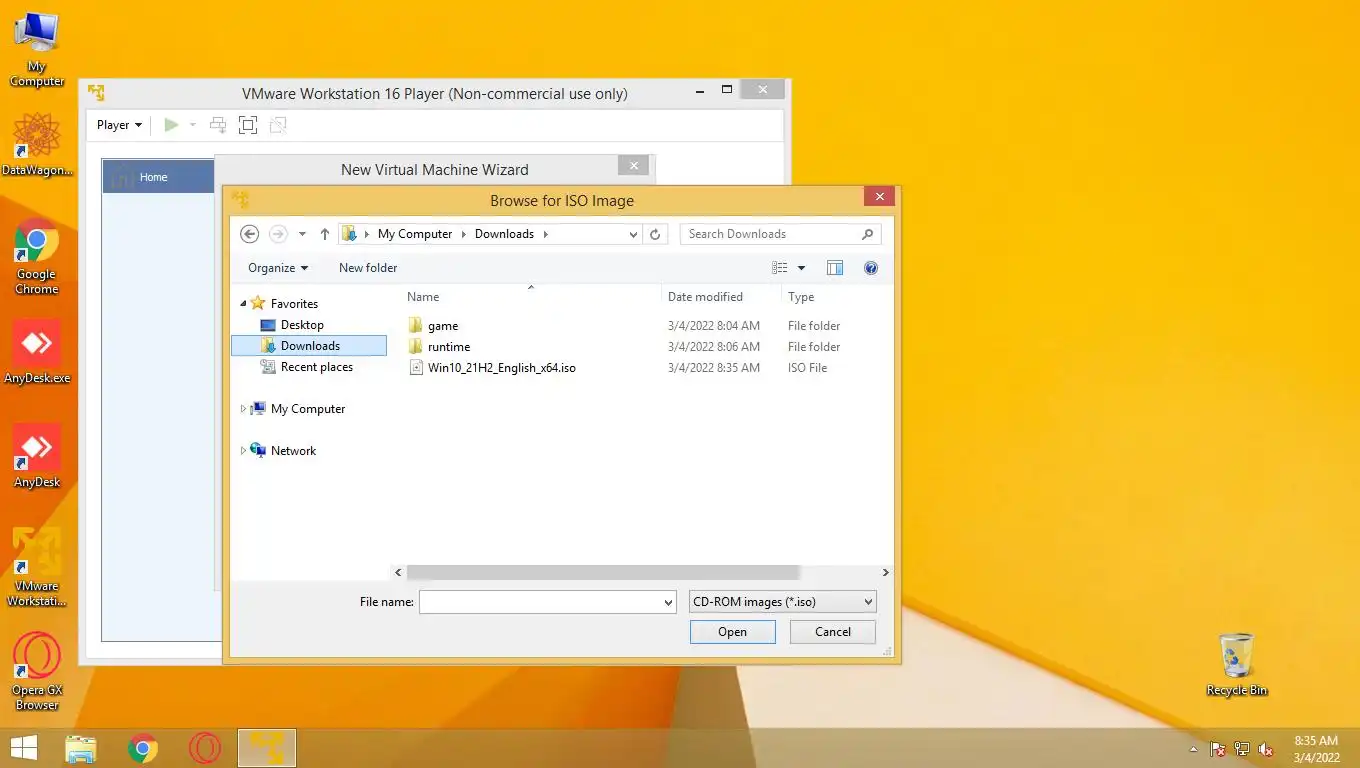Open Chrome from the taskbar

[143, 748]
